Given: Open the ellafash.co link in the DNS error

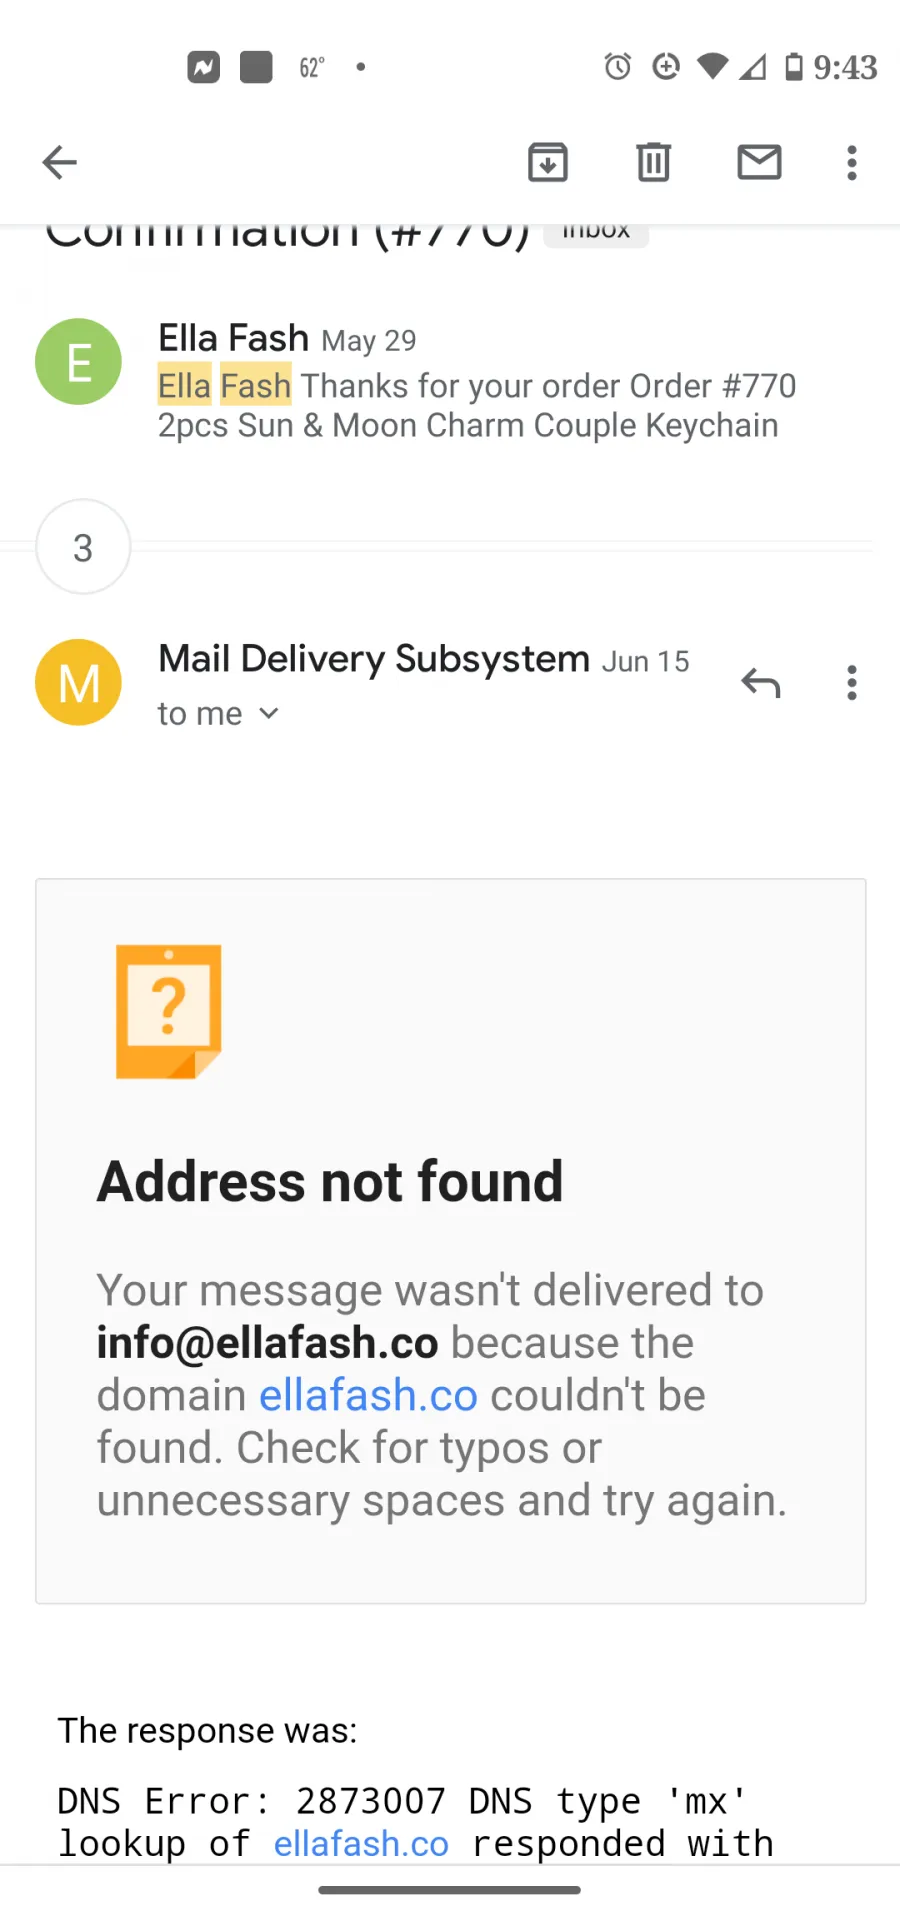Looking at the screenshot, I should click(x=361, y=1843).
